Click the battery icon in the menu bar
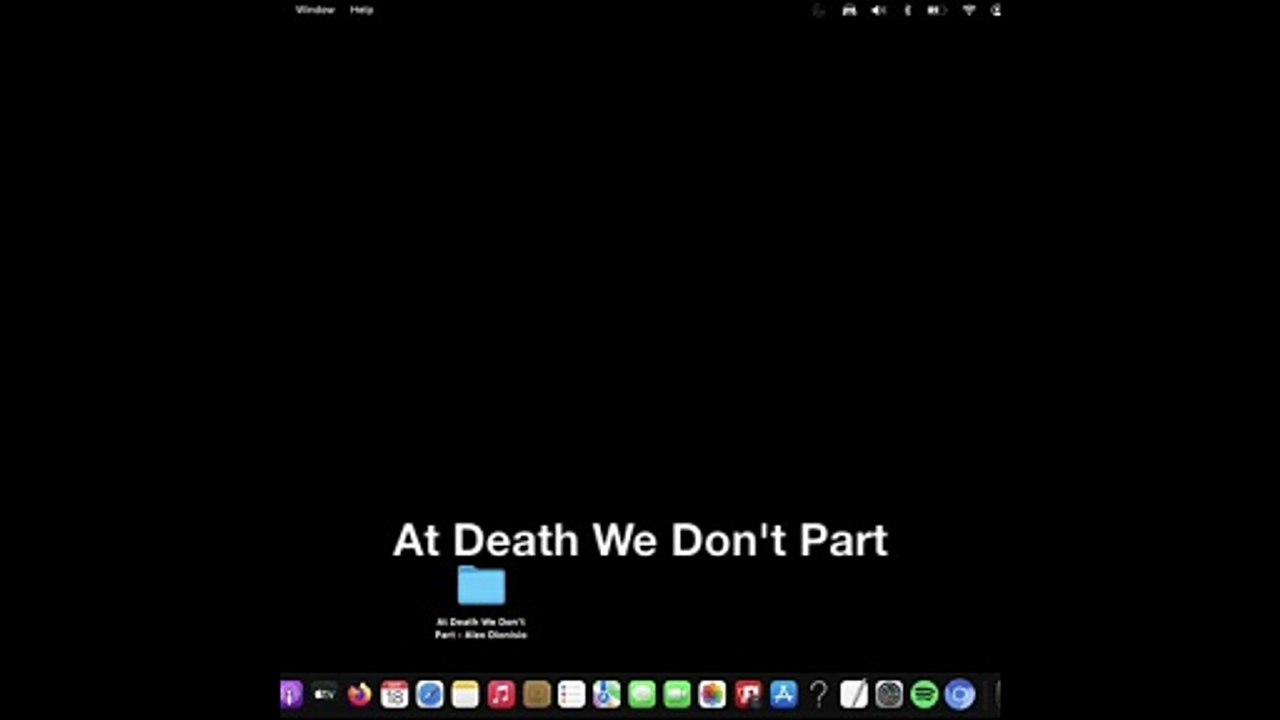 click(936, 10)
